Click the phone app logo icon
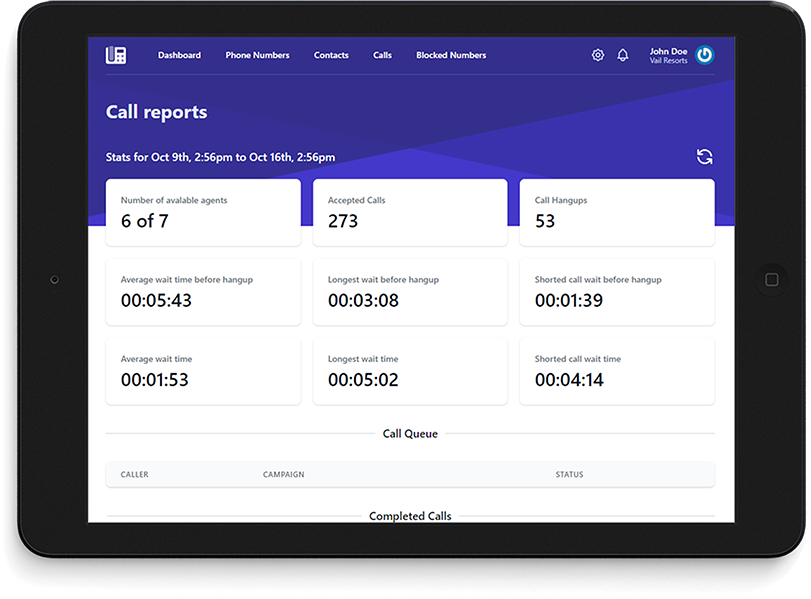This screenshot has height=599, width=811. [x=116, y=55]
